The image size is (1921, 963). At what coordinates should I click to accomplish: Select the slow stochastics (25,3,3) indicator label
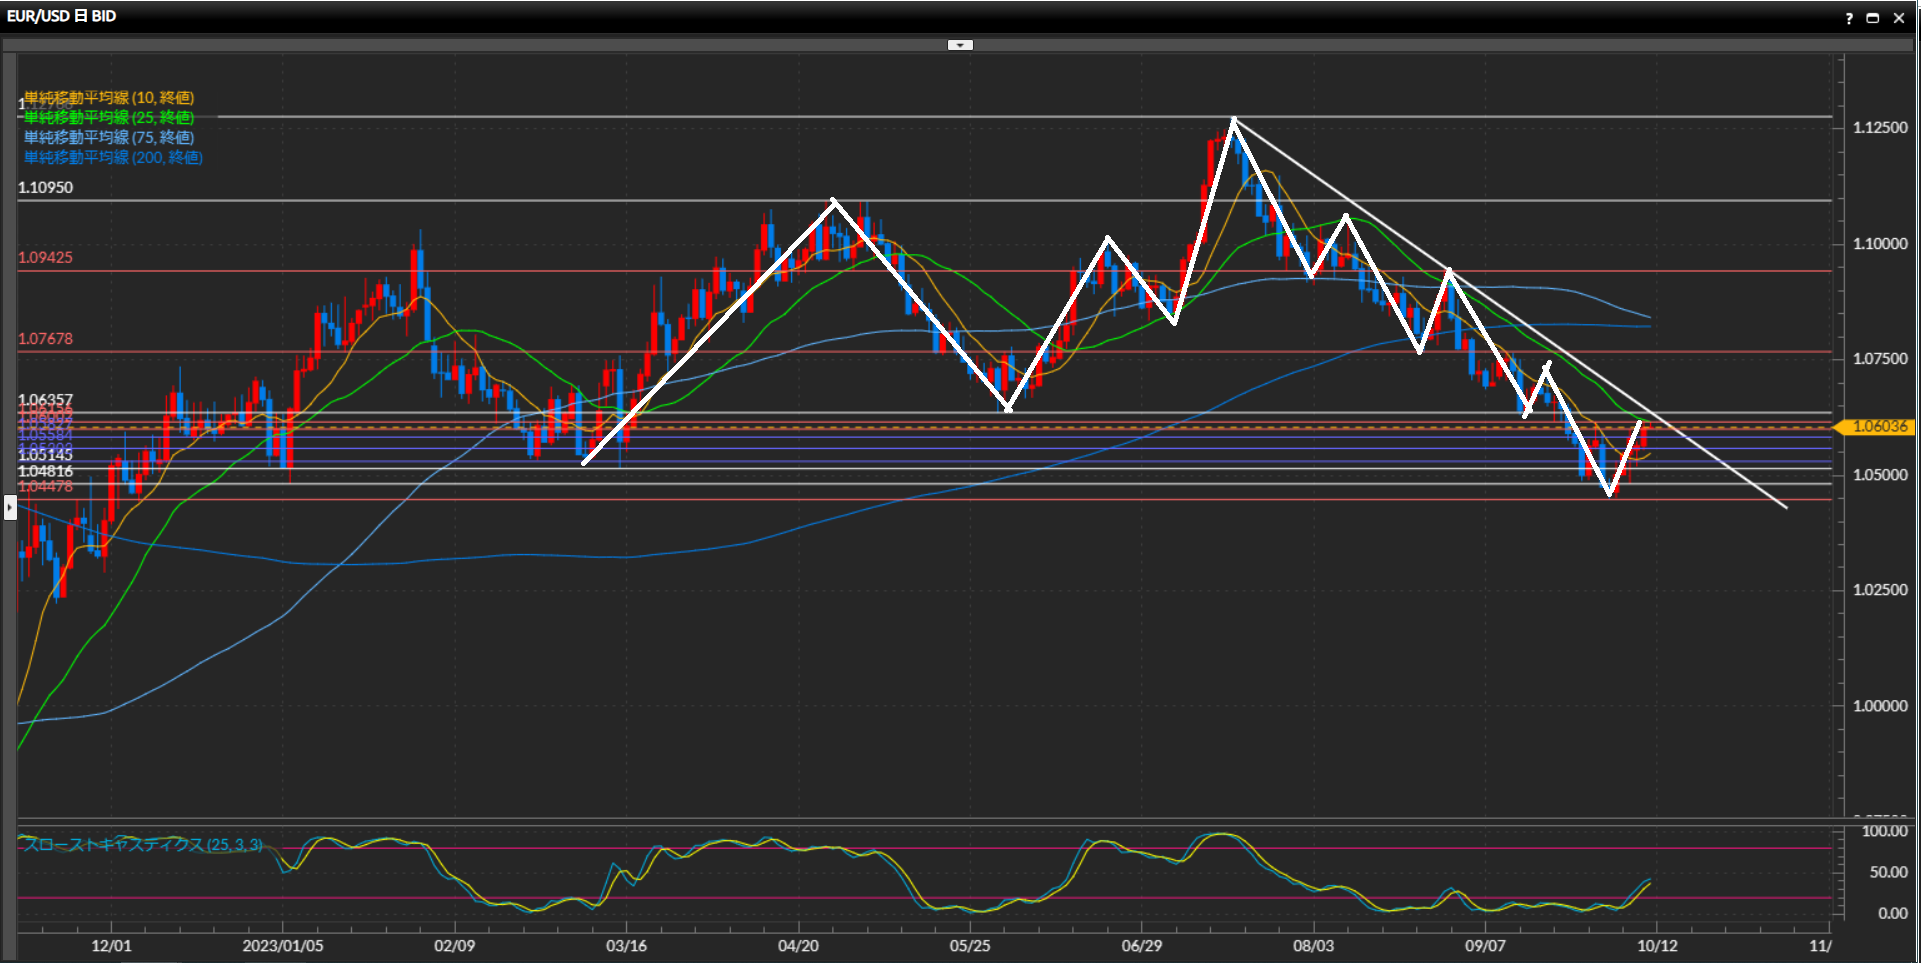click(143, 845)
